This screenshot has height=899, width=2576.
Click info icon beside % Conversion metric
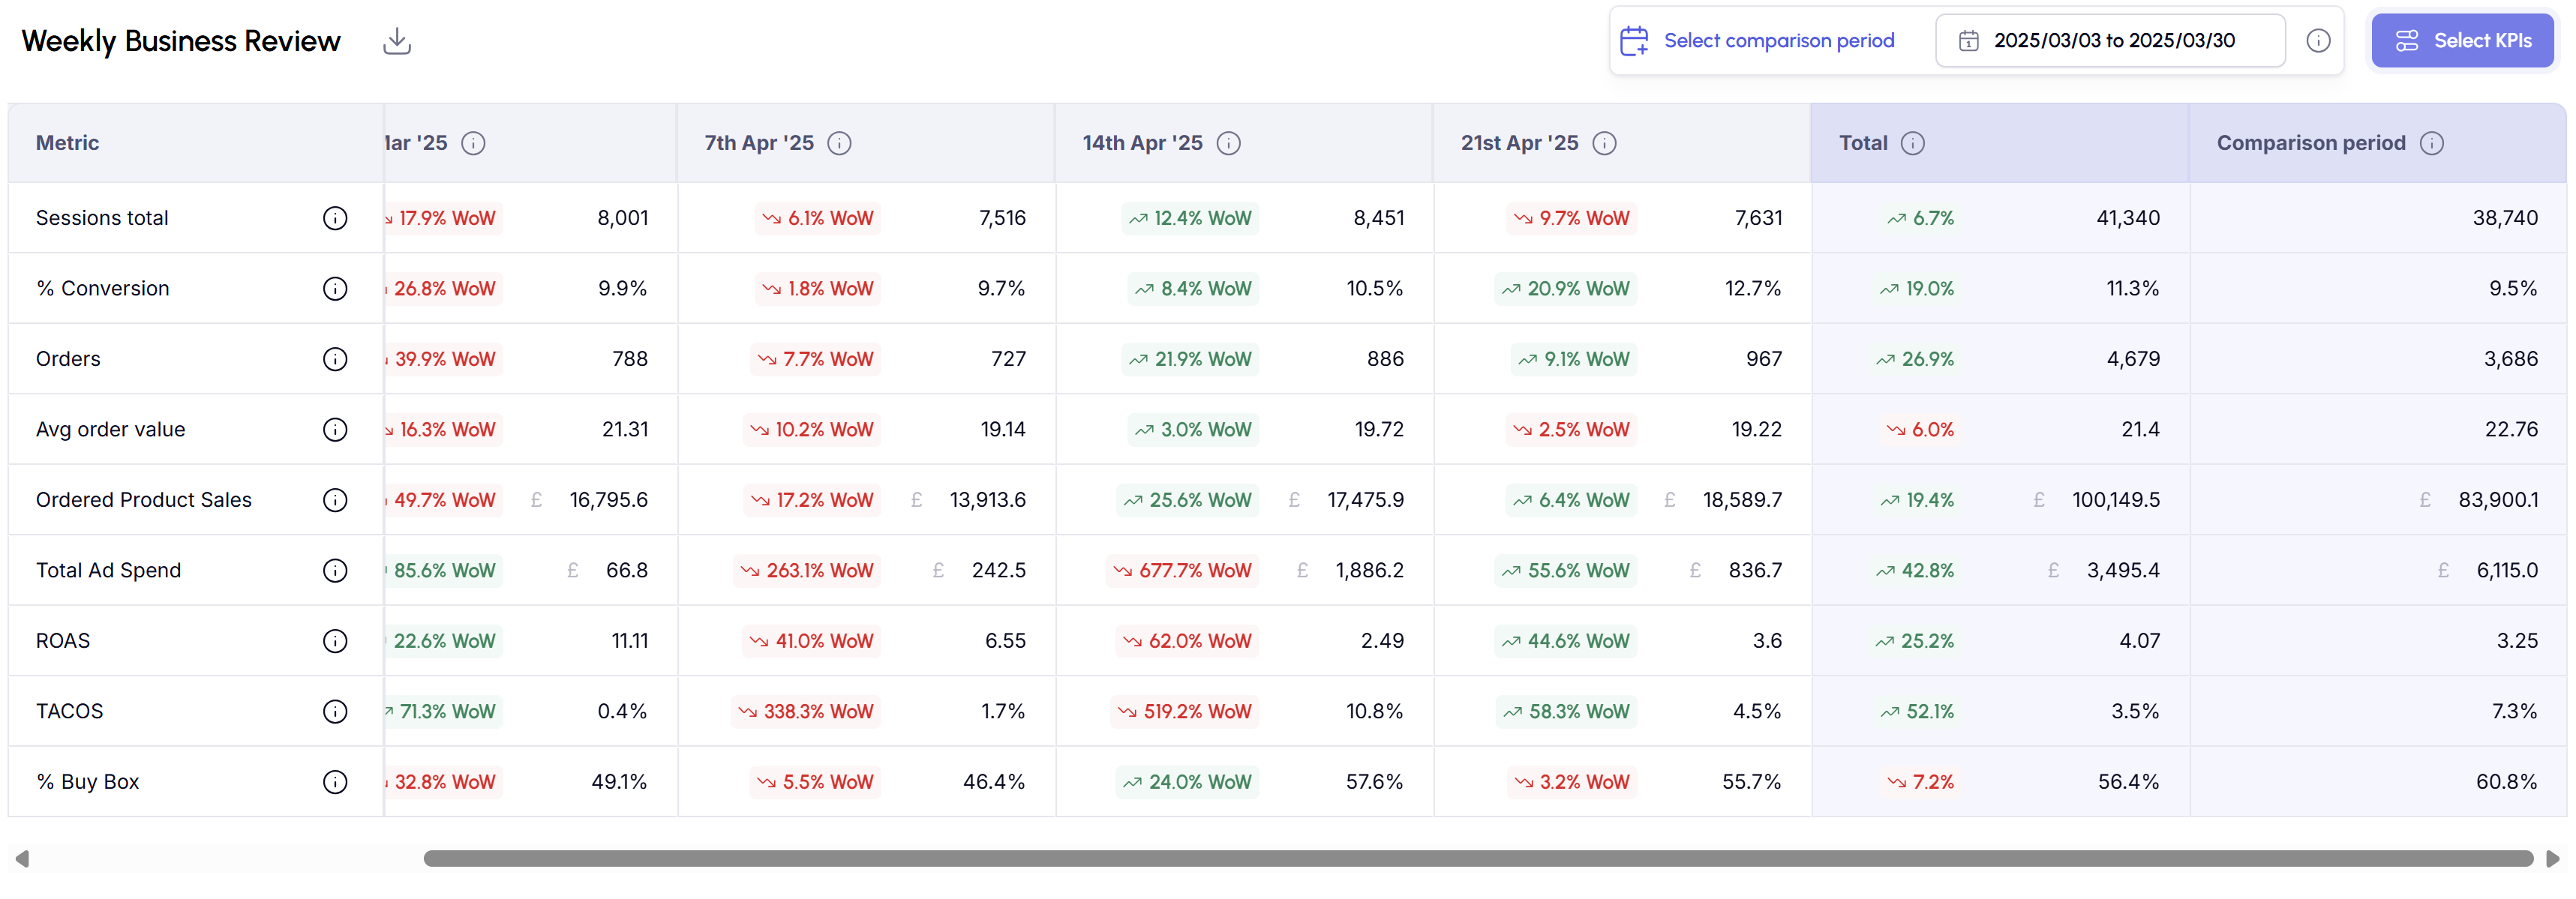[335, 289]
